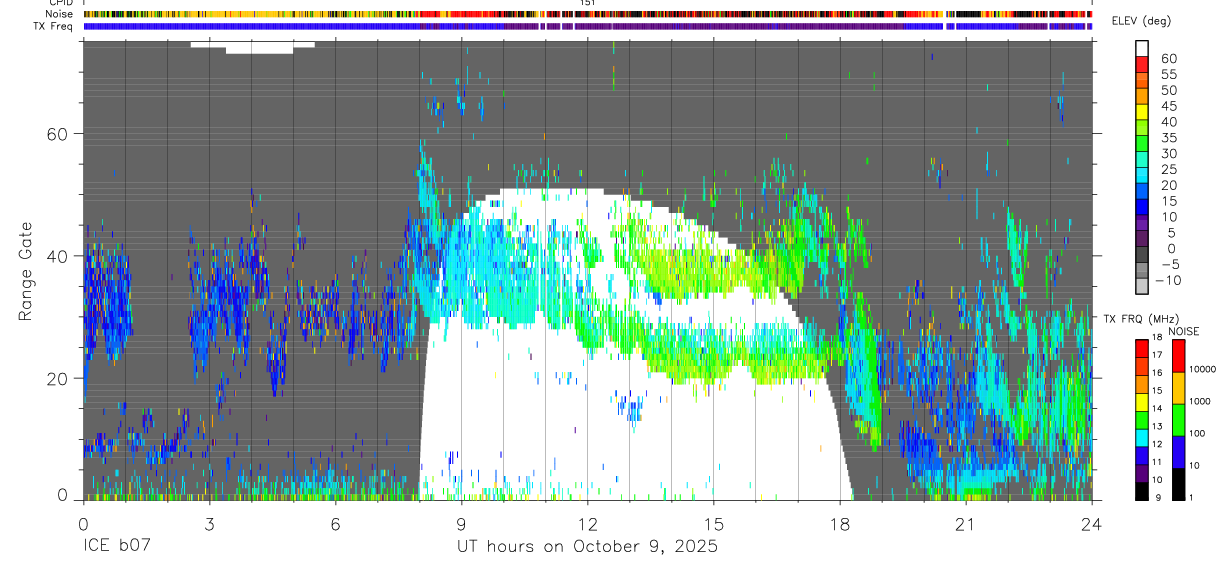Click x-axis tick label '15' under plot
The width and height of the screenshot is (1228, 567).
714,524
